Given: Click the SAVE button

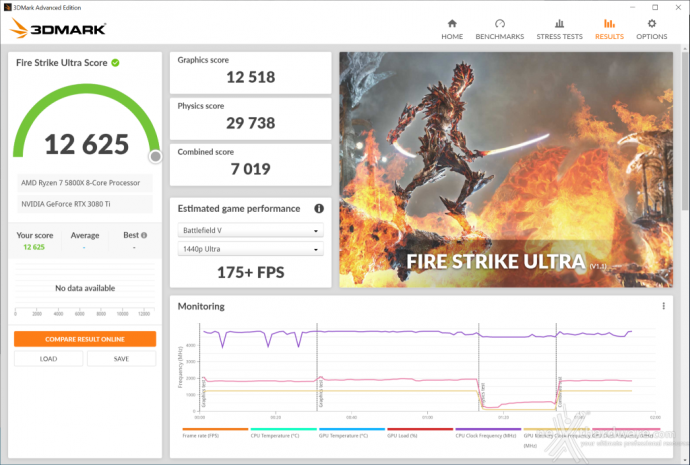Looking at the screenshot, I should 121,359.
